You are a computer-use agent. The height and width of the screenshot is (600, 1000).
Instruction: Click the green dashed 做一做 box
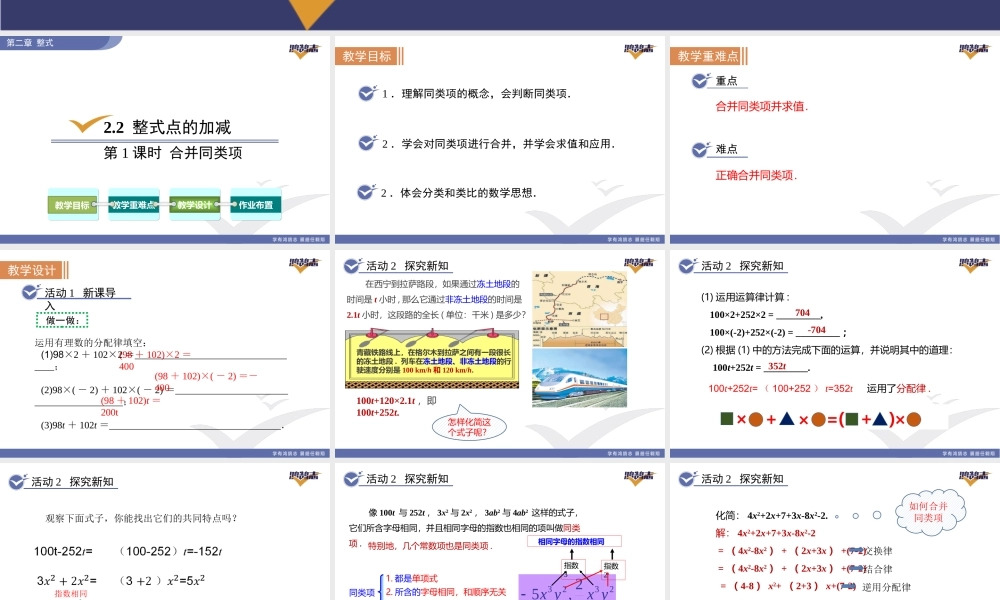click(x=62, y=320)
